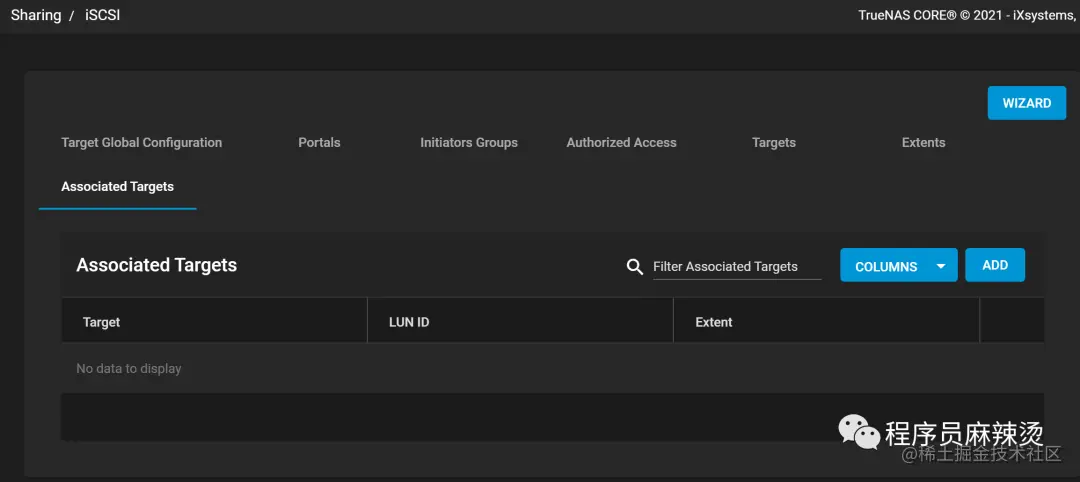The image size is (1080, 482).
Task: Click the WeChat logo watermark
Action: [x=858, y=432]
